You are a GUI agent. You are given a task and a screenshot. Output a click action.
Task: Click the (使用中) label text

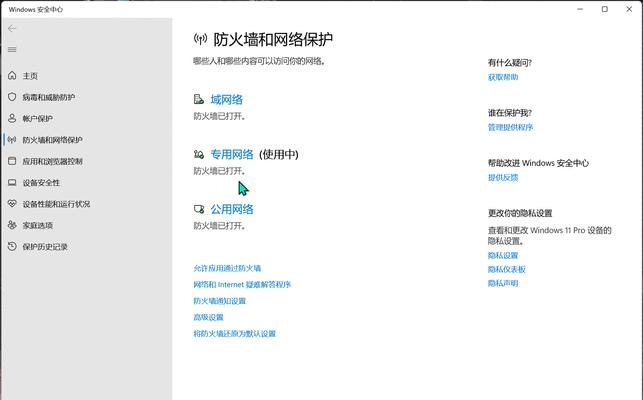(279, 155)
